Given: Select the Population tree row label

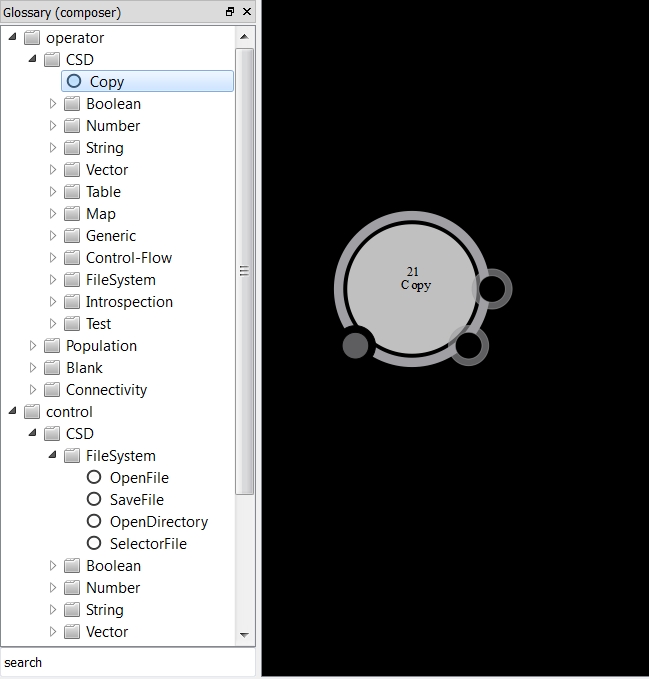Looking at the screenshot, I should [101, 346].
